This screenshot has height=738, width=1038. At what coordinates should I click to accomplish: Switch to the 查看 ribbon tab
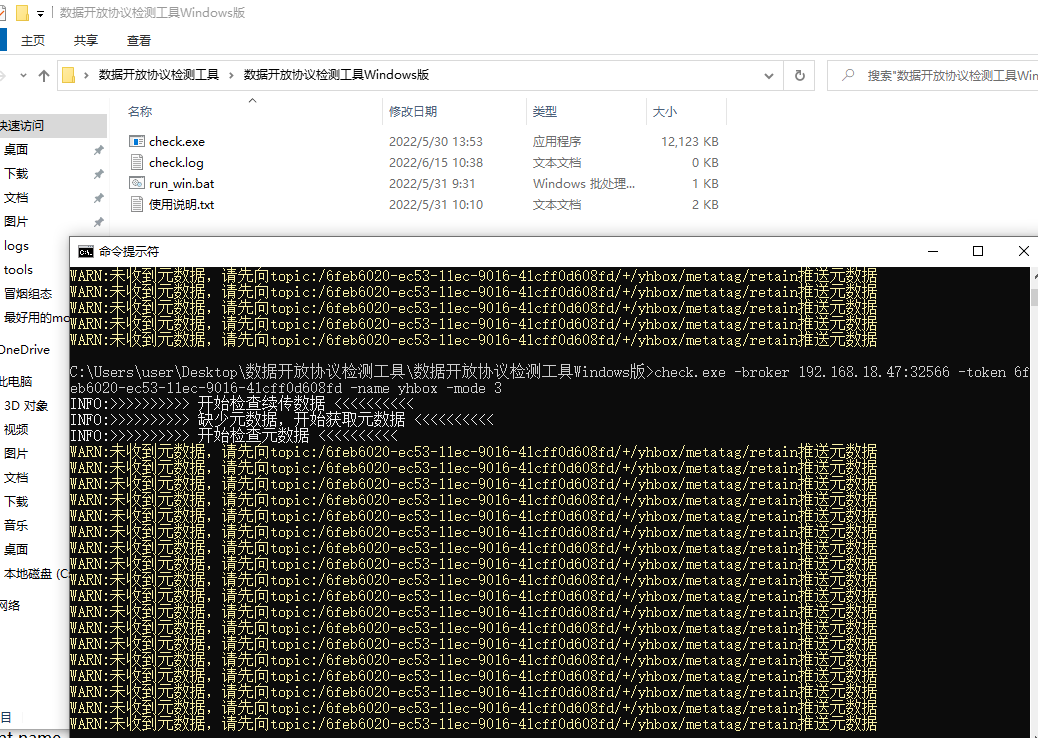[138, 40]
